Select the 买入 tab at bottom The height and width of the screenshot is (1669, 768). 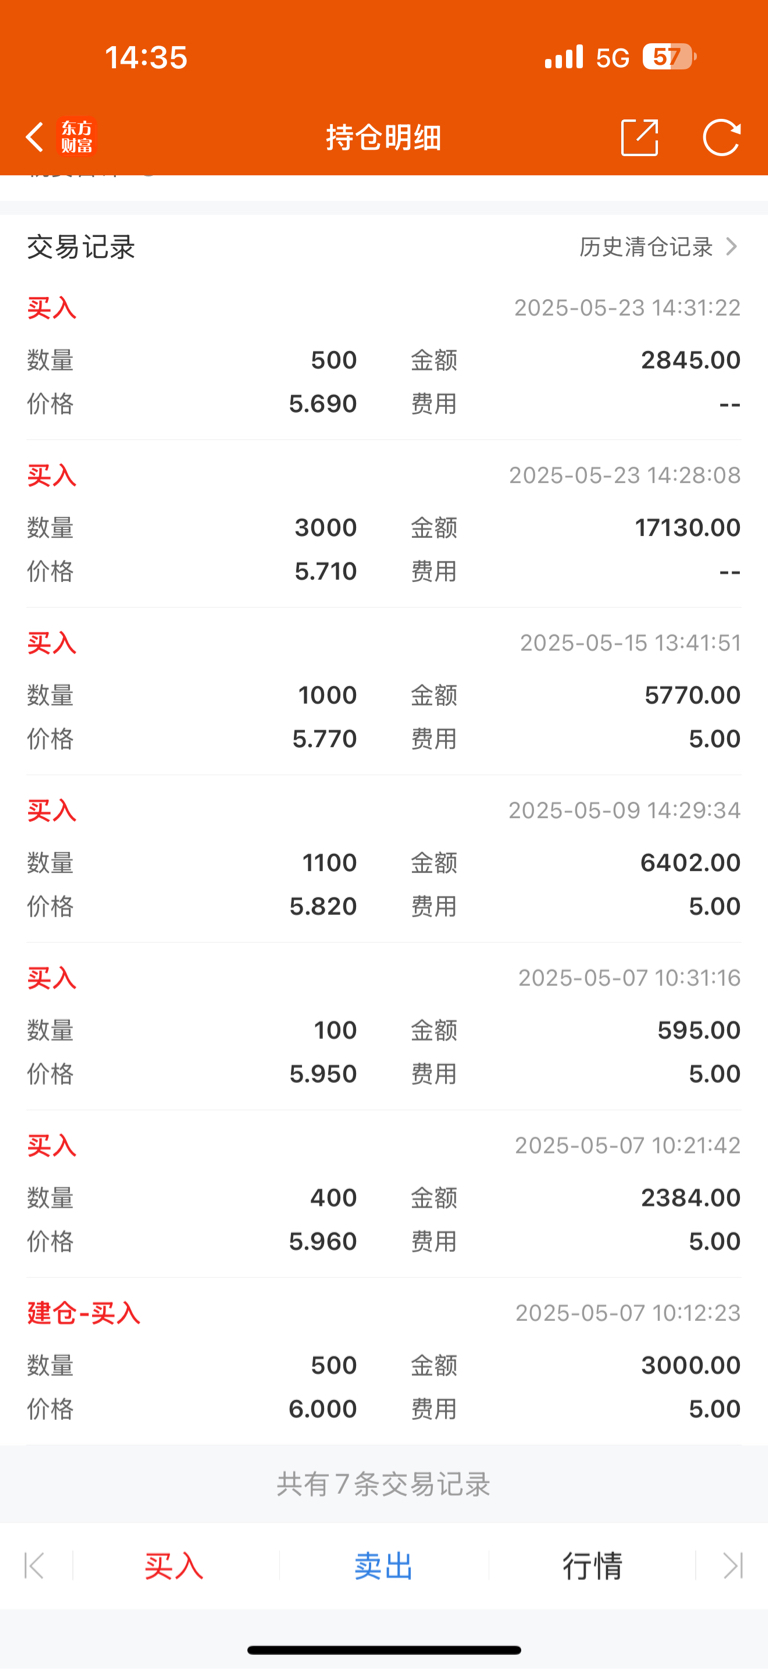[x=174, y=1565]
